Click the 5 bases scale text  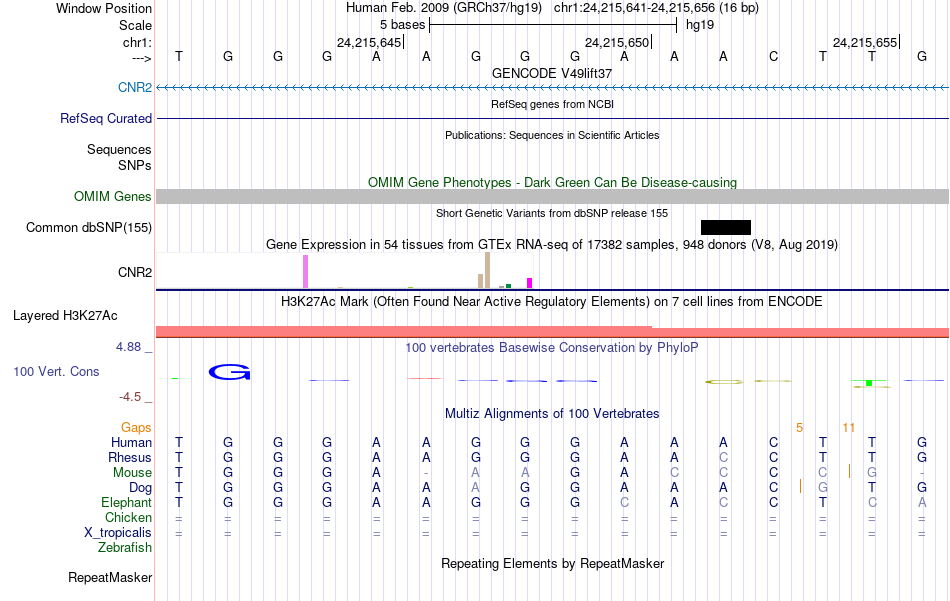click(402, 25)
